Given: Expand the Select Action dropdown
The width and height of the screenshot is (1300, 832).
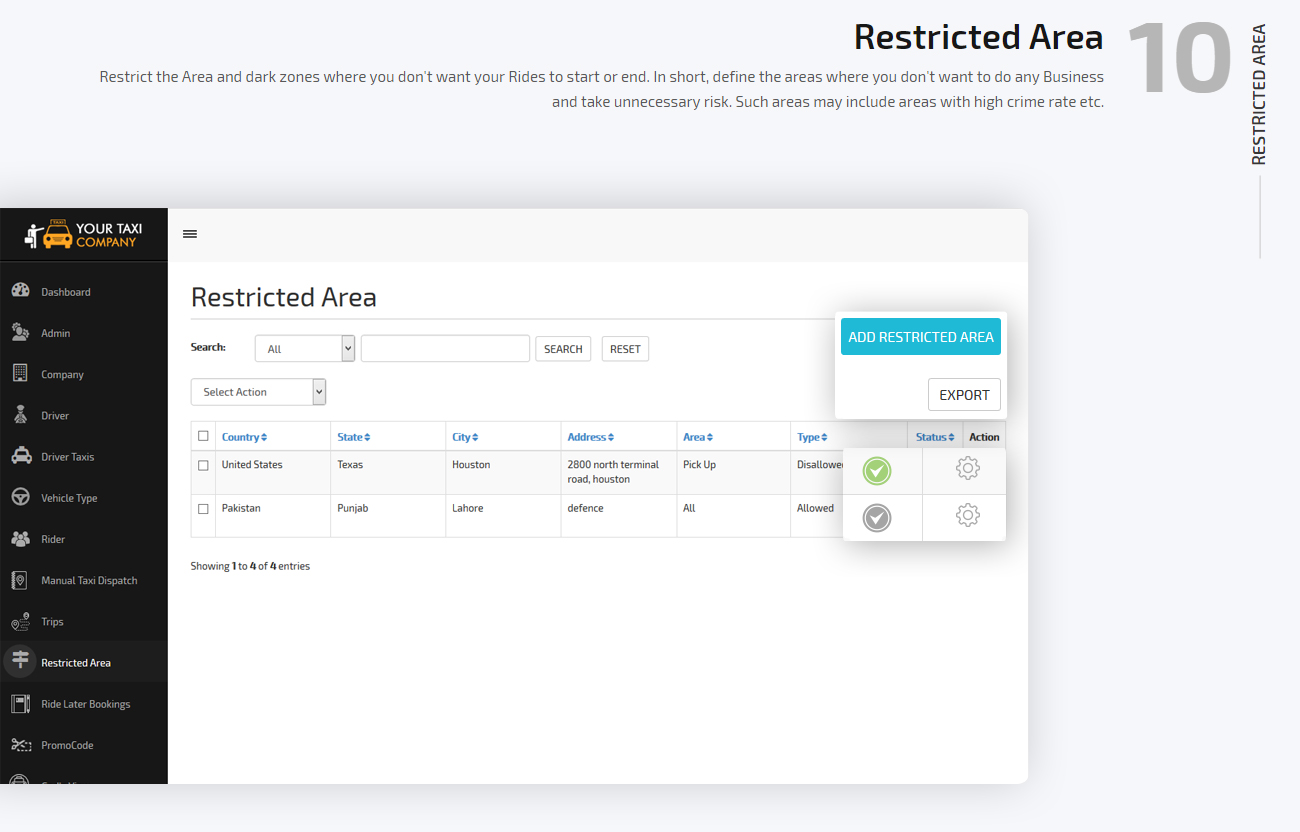Looking at the screenshot, I should tap(258, 391).
